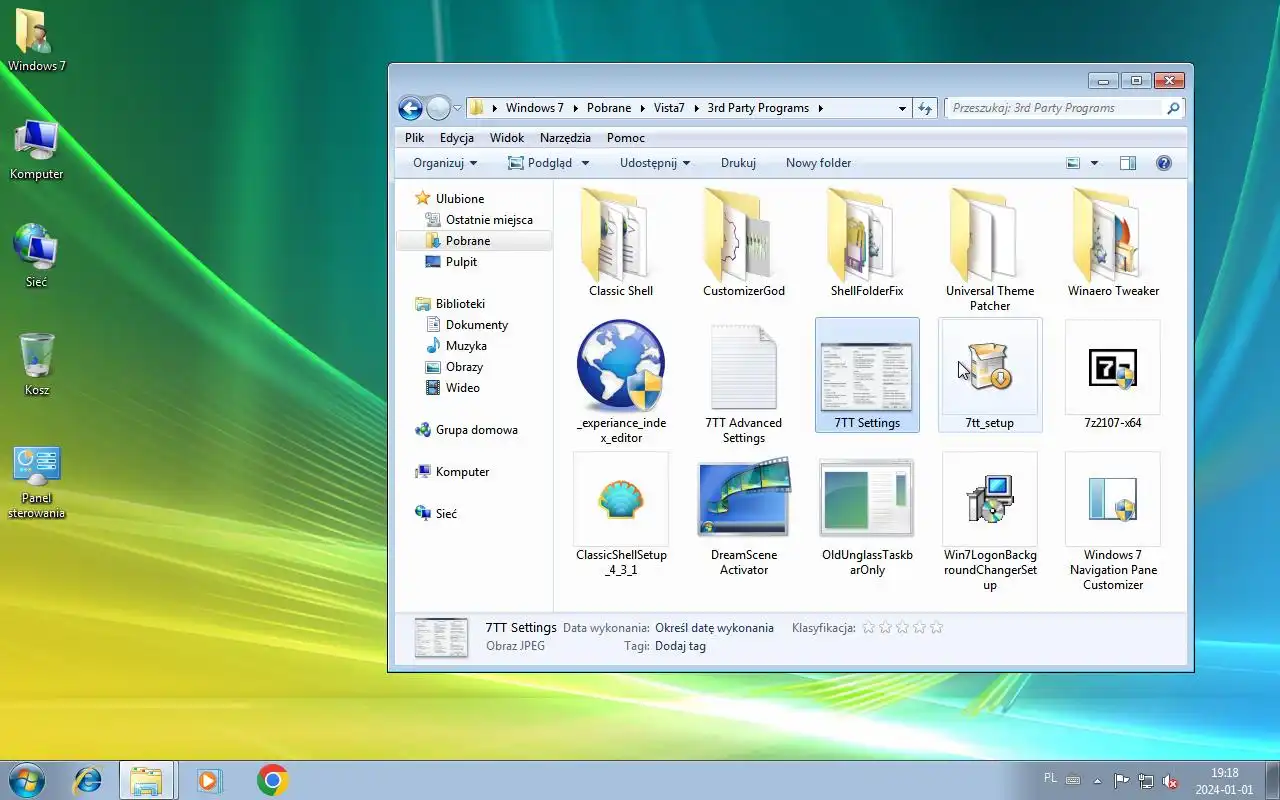Open the Winaero Tweaker folder
Viewport: 1280px width, 800px height.
(1113, 242)
